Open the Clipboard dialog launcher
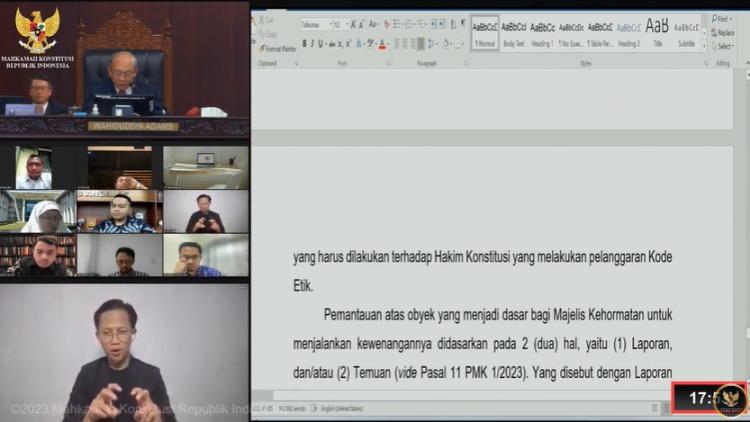This screenshot has height=422, width=750. point(297,63)
